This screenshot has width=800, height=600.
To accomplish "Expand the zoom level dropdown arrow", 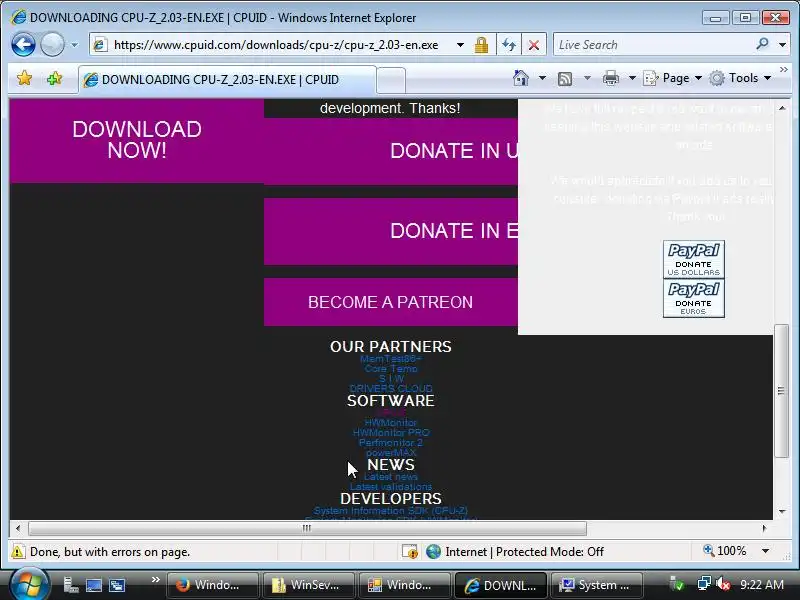I will (x=765, y=551).
